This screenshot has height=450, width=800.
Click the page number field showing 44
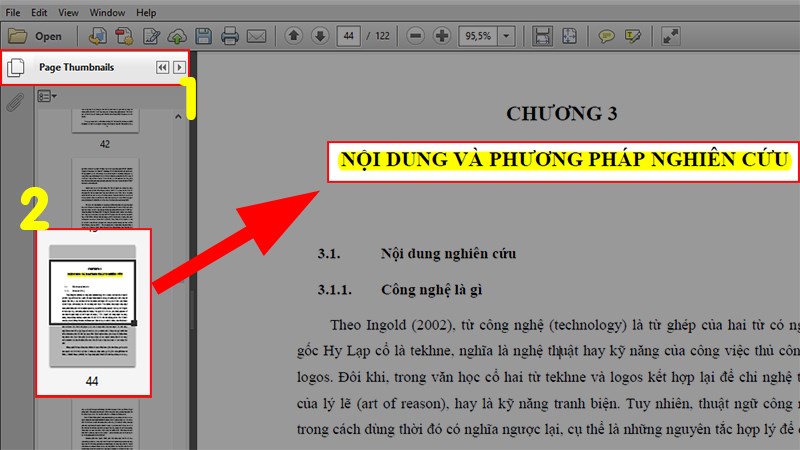tap(348, 36)
